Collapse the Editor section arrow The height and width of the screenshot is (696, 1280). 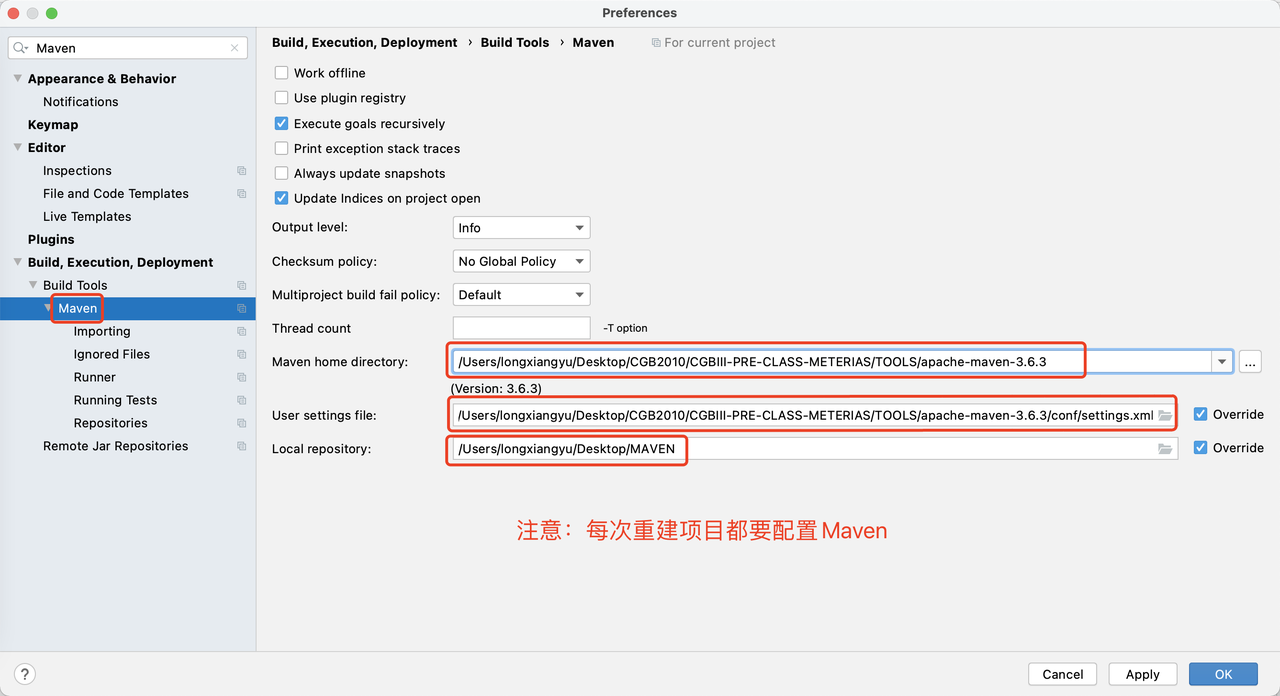point(18,147)
